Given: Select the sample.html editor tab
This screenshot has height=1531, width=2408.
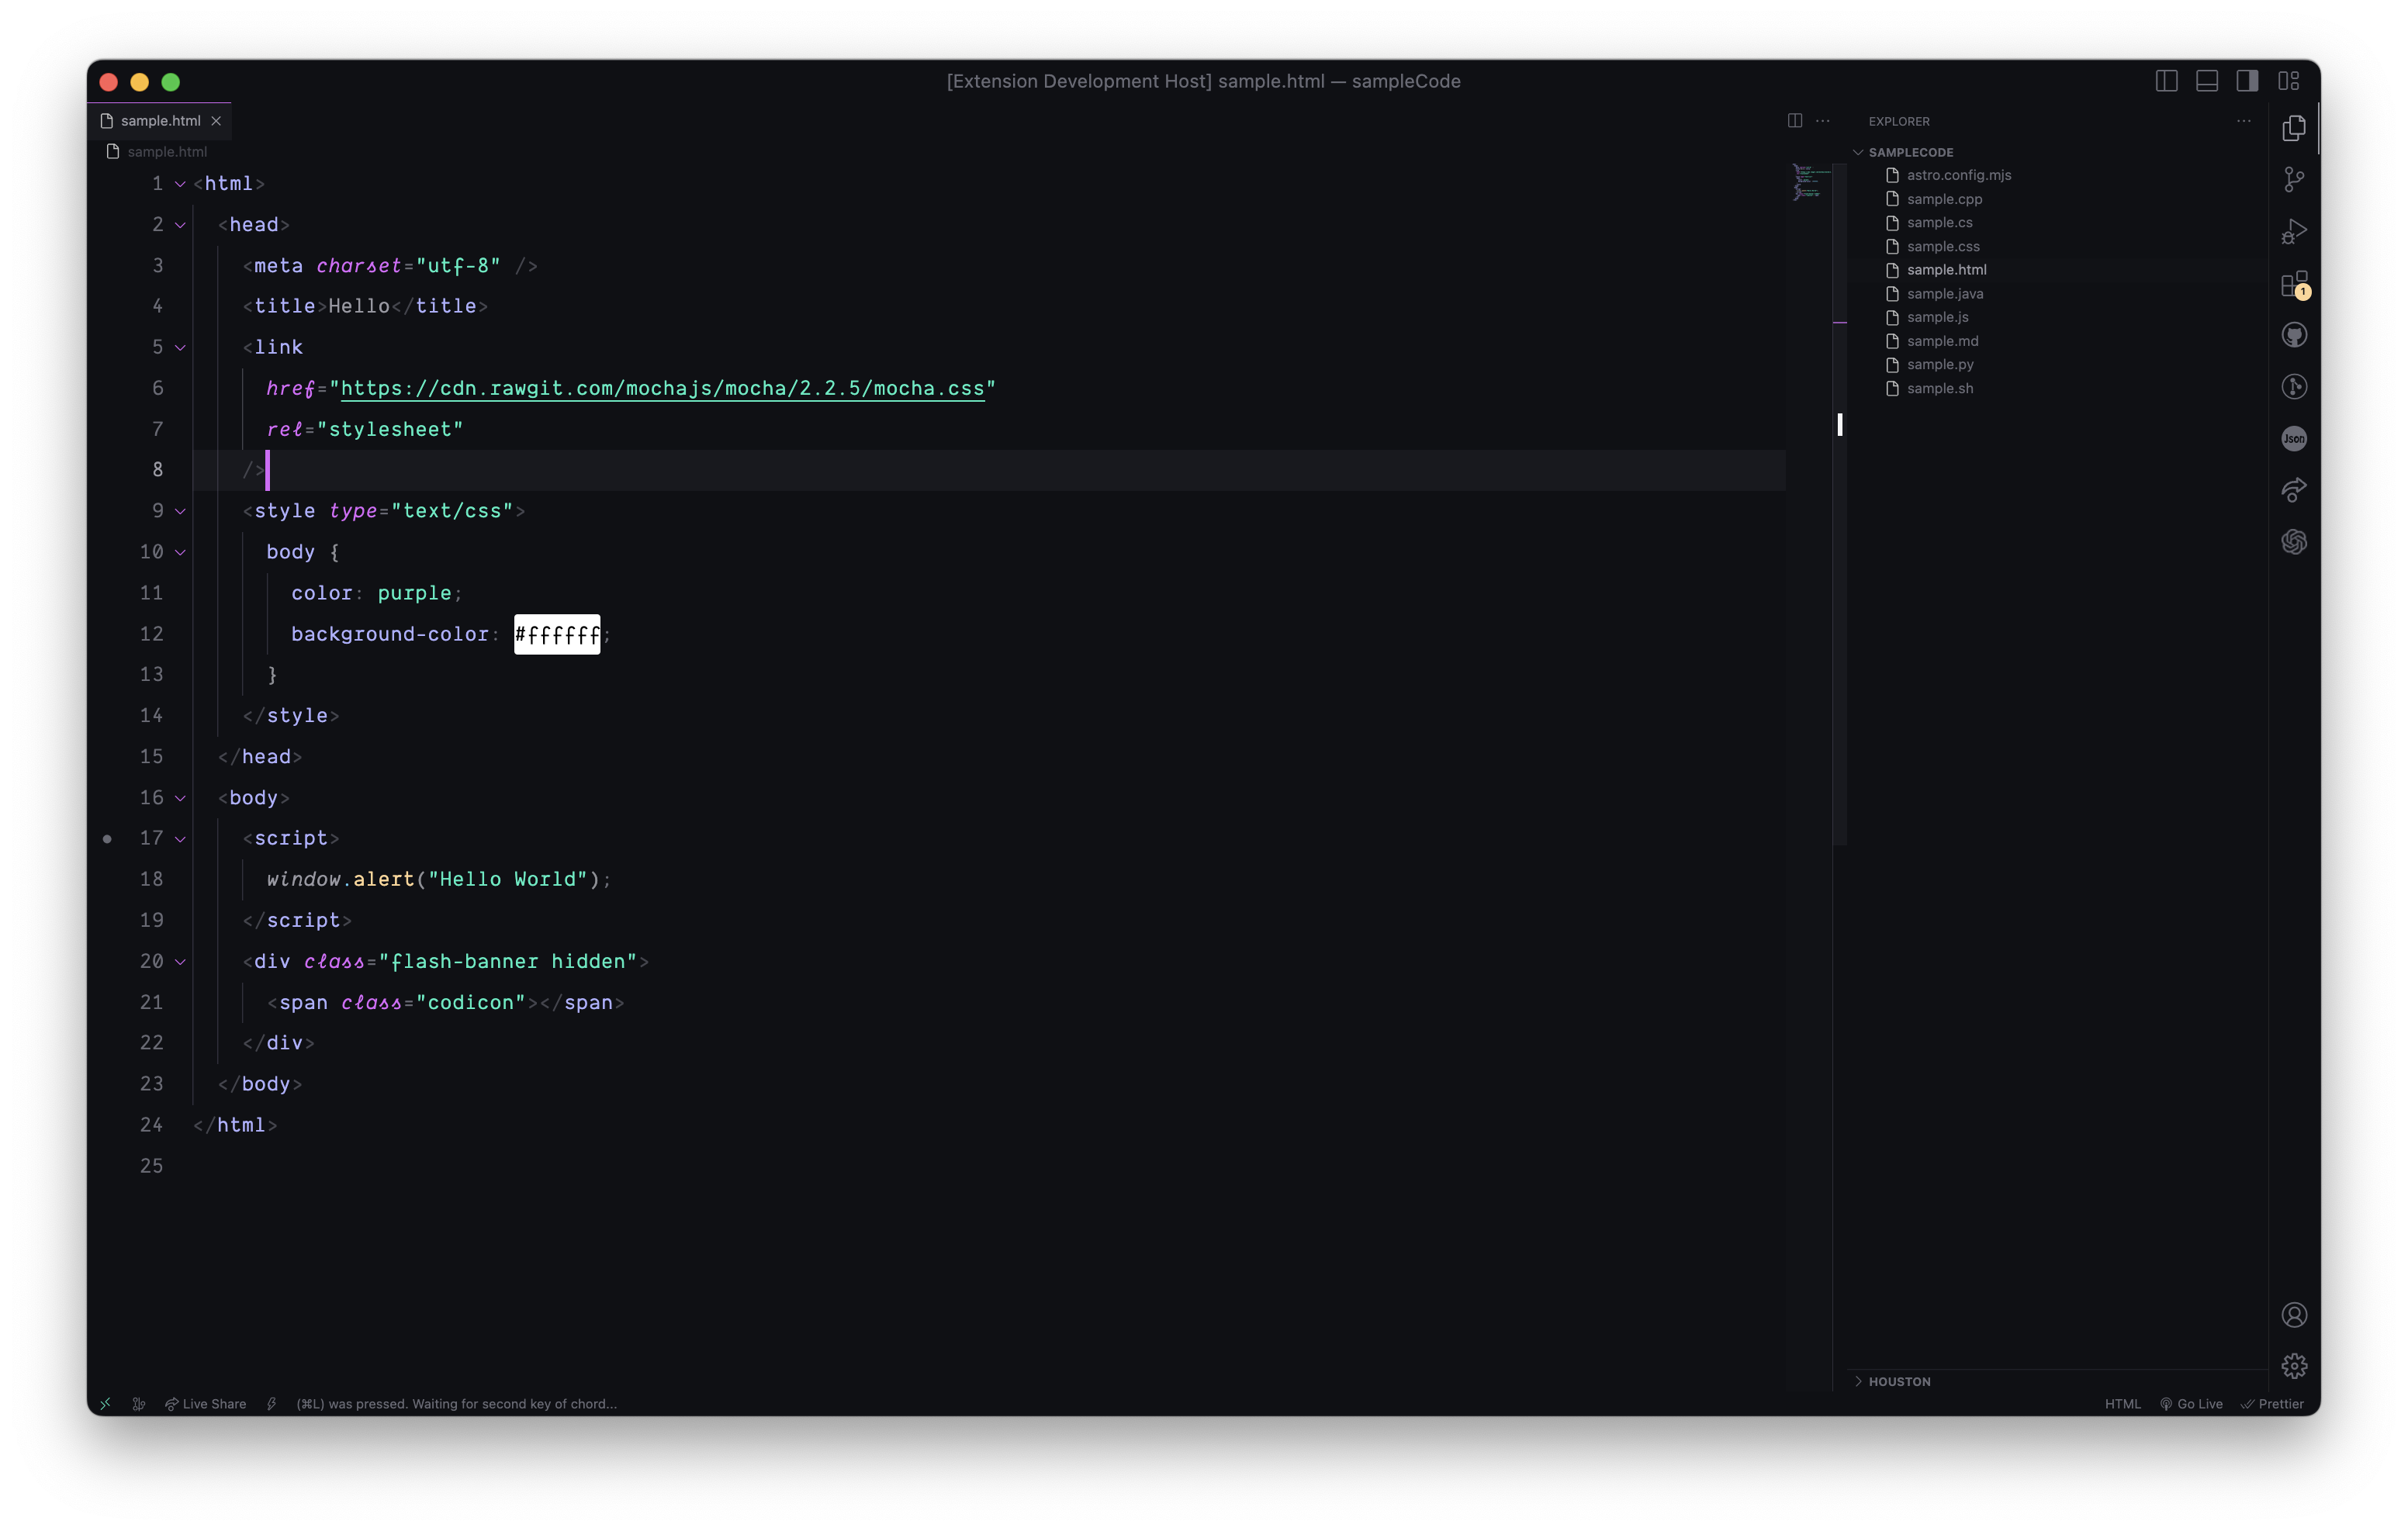Looking at the screenshot, I should click(160, 120).
